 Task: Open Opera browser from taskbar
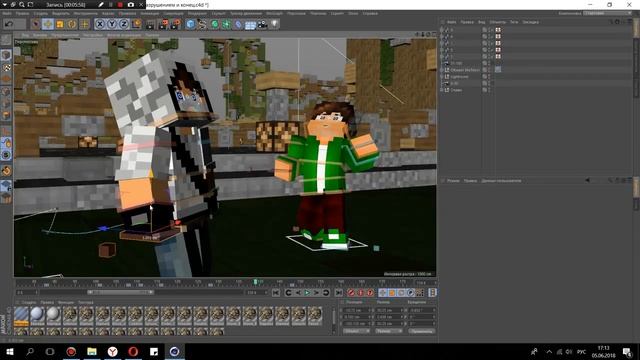(x=133, y=352)
